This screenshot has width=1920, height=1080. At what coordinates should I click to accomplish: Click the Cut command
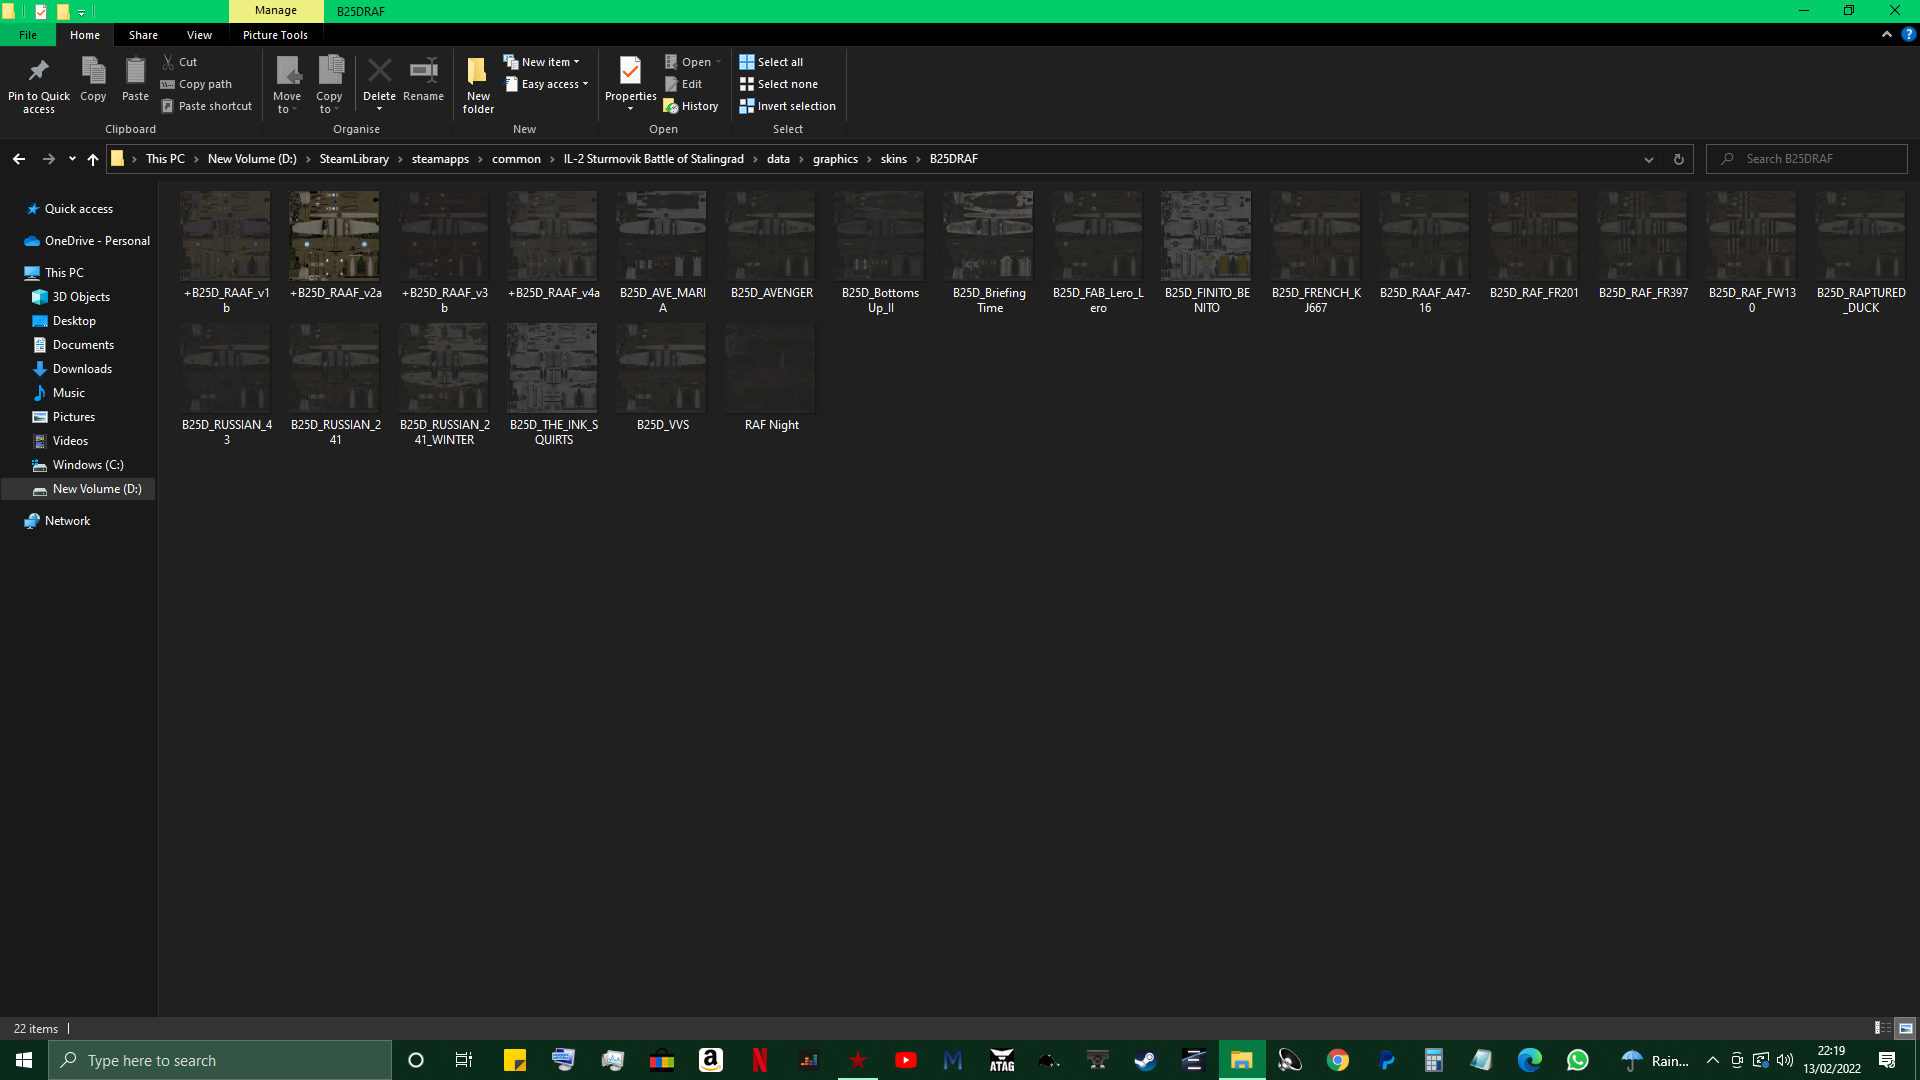[x=180, y=62]
